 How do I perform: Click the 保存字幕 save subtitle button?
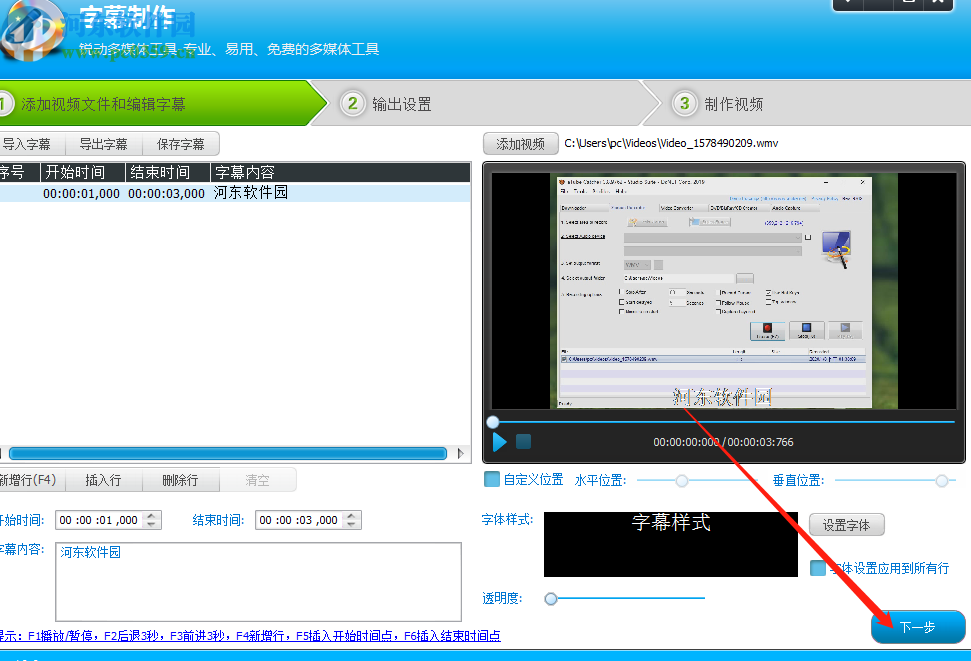[180, 144]
